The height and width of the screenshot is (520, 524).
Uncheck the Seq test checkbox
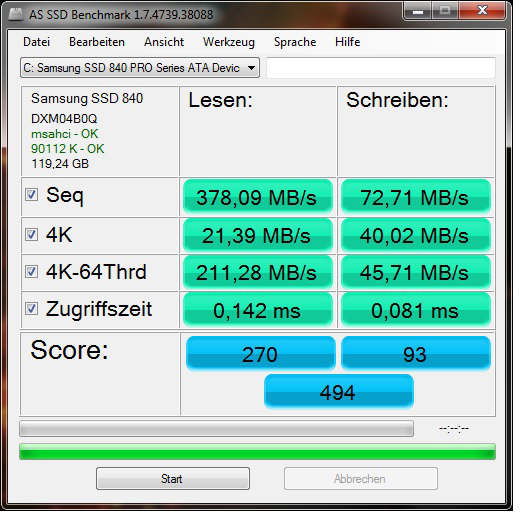31,194
